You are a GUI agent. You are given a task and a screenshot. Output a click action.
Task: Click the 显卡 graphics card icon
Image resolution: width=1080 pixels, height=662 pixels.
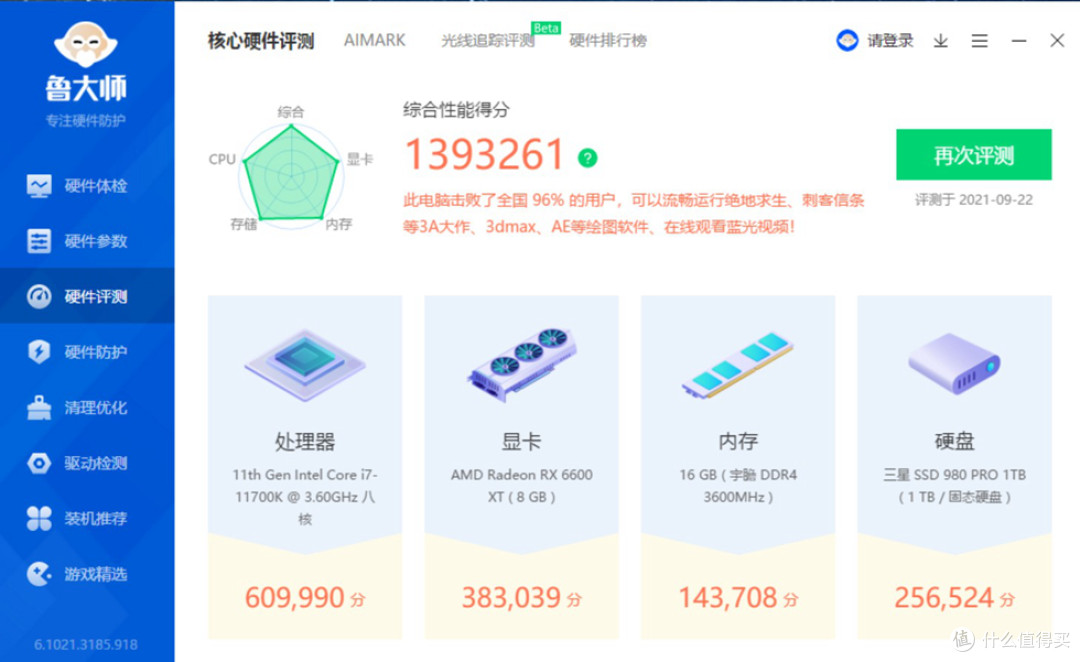[522, 364]
